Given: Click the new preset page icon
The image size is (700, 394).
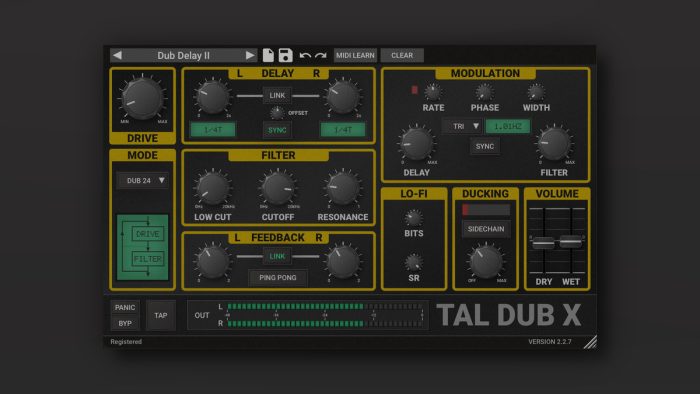Looking at the screenshot, I should pyautogui.click(x=268, y=55).
